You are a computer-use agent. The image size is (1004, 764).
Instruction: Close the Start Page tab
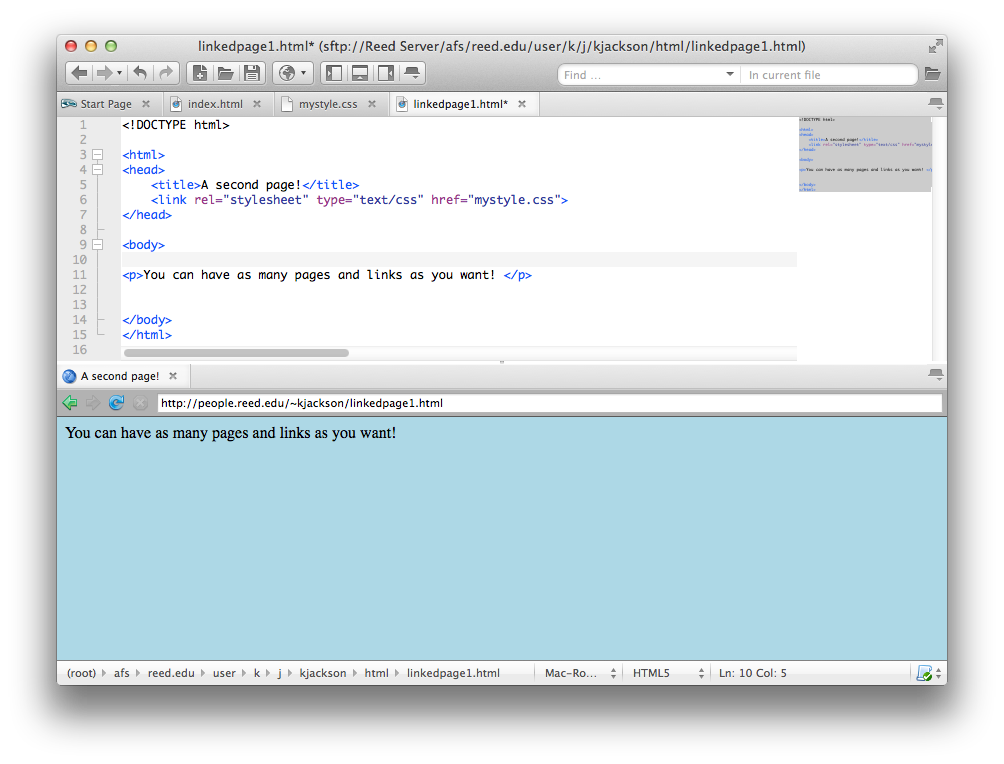pos(146,104)
